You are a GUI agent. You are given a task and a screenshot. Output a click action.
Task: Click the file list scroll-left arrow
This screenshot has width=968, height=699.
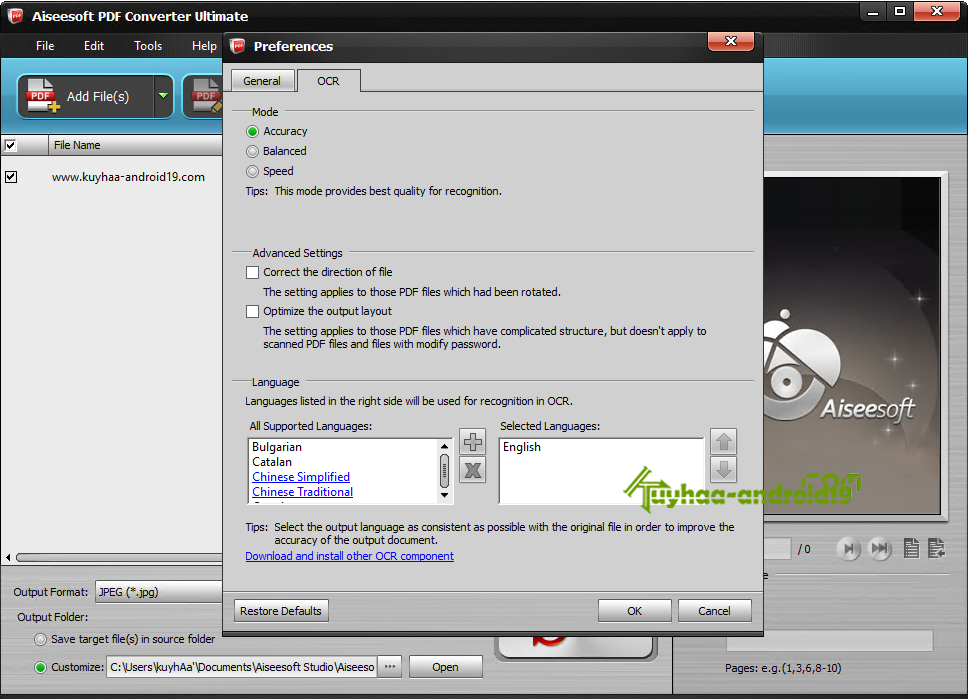pos(8,557)
